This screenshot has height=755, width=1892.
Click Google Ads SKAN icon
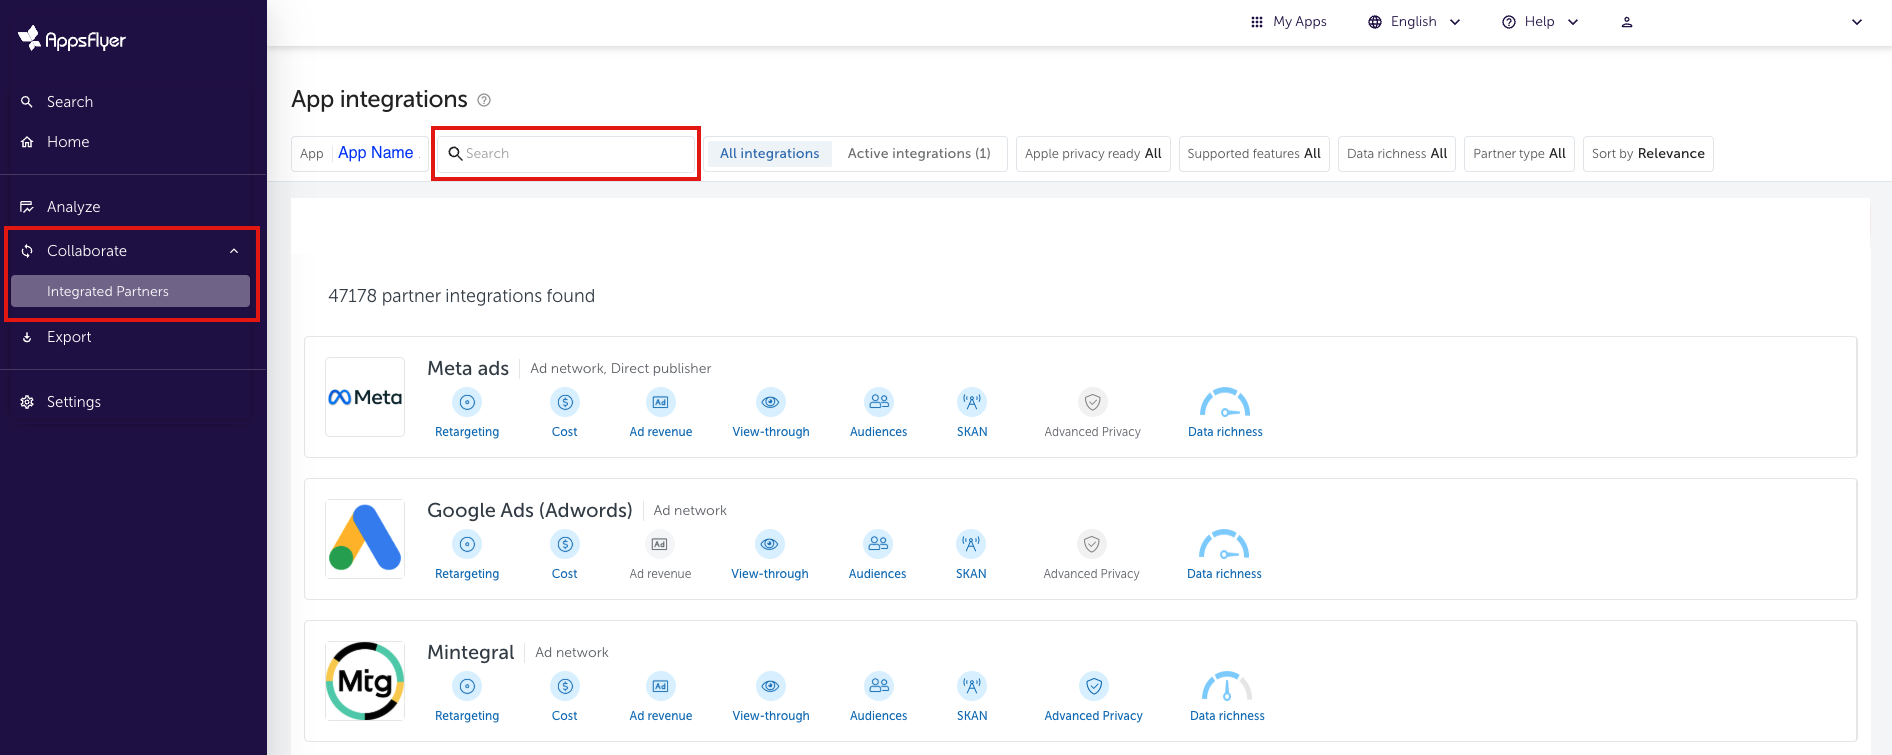[971, 544]
